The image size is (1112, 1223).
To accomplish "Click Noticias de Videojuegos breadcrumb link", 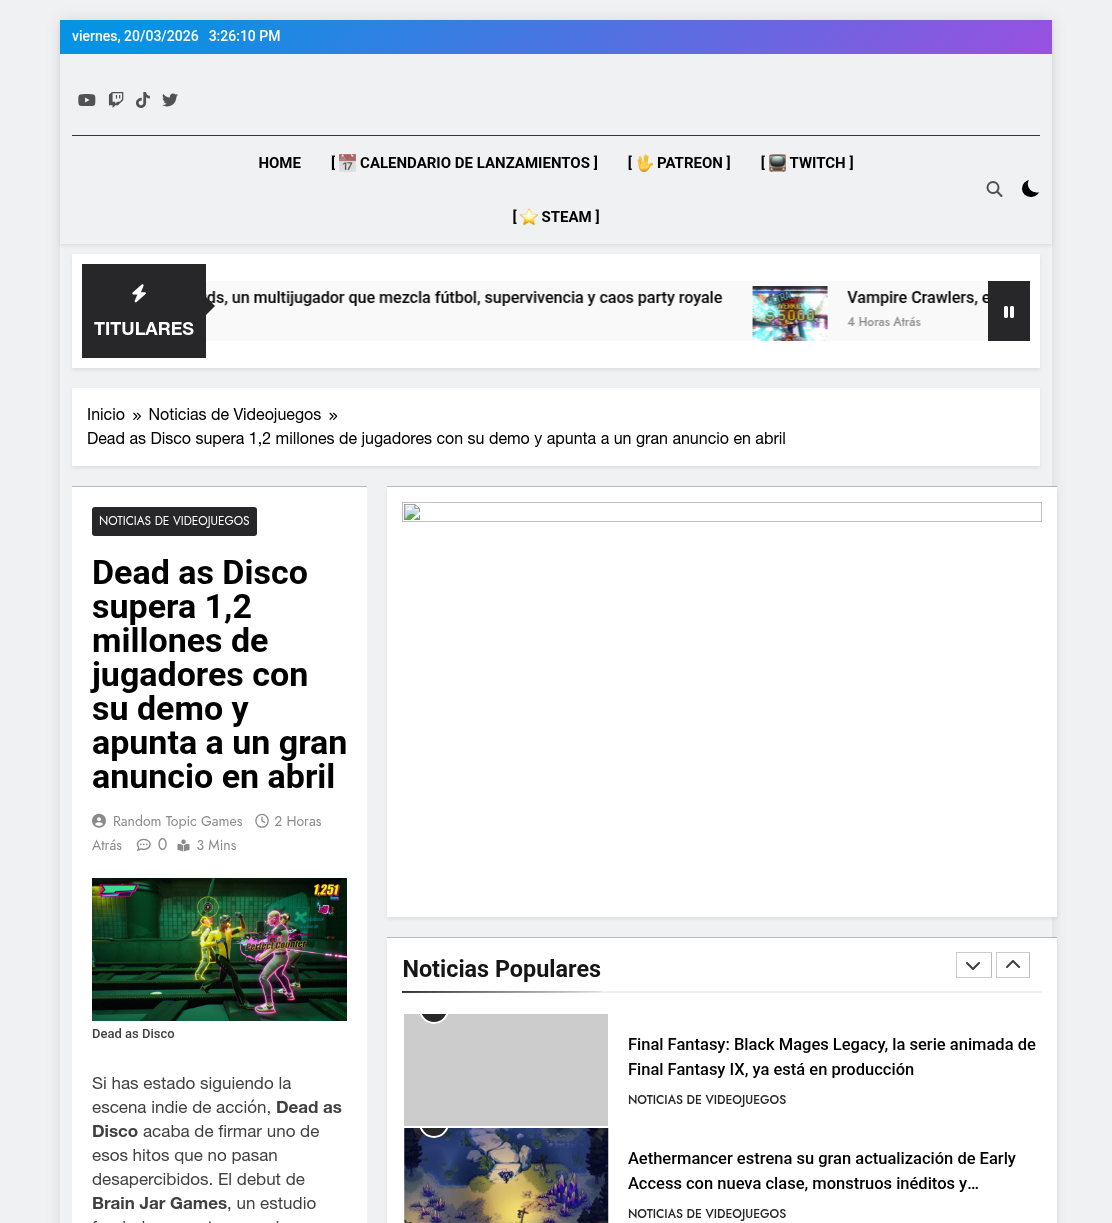I will [235, 414].
